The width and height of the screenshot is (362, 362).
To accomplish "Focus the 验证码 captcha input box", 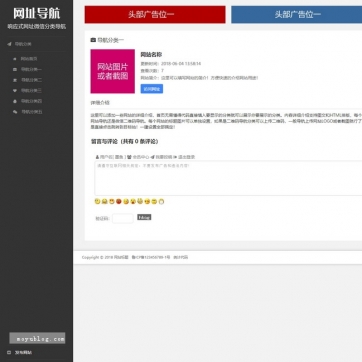I will click(x=123, y=218).
